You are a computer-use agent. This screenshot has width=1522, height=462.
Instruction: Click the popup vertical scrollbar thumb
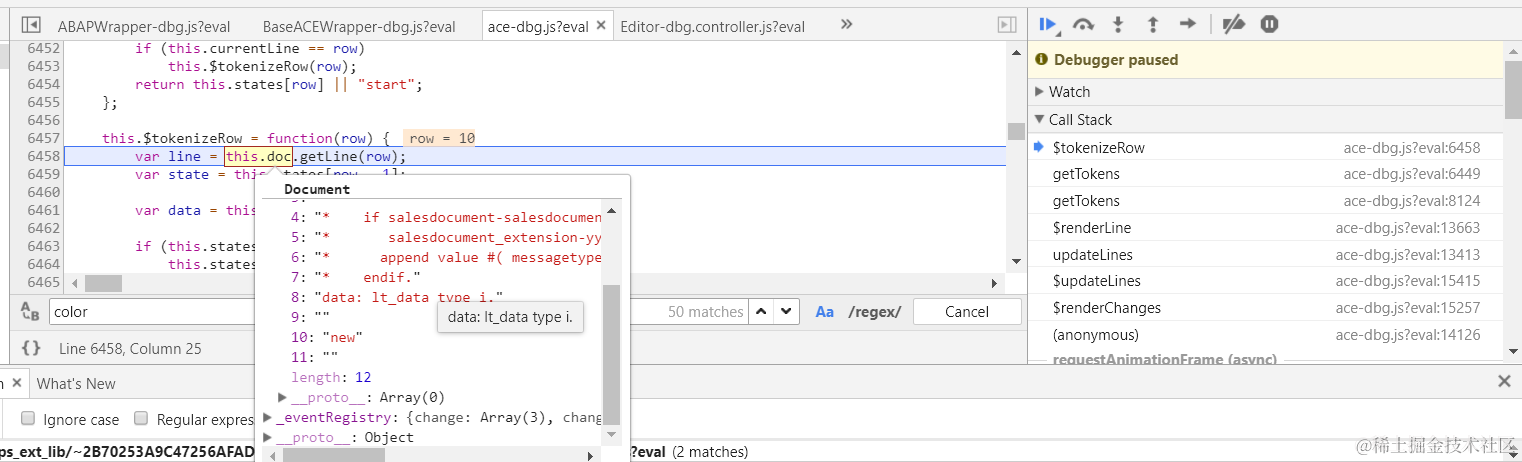click(612, 355)
